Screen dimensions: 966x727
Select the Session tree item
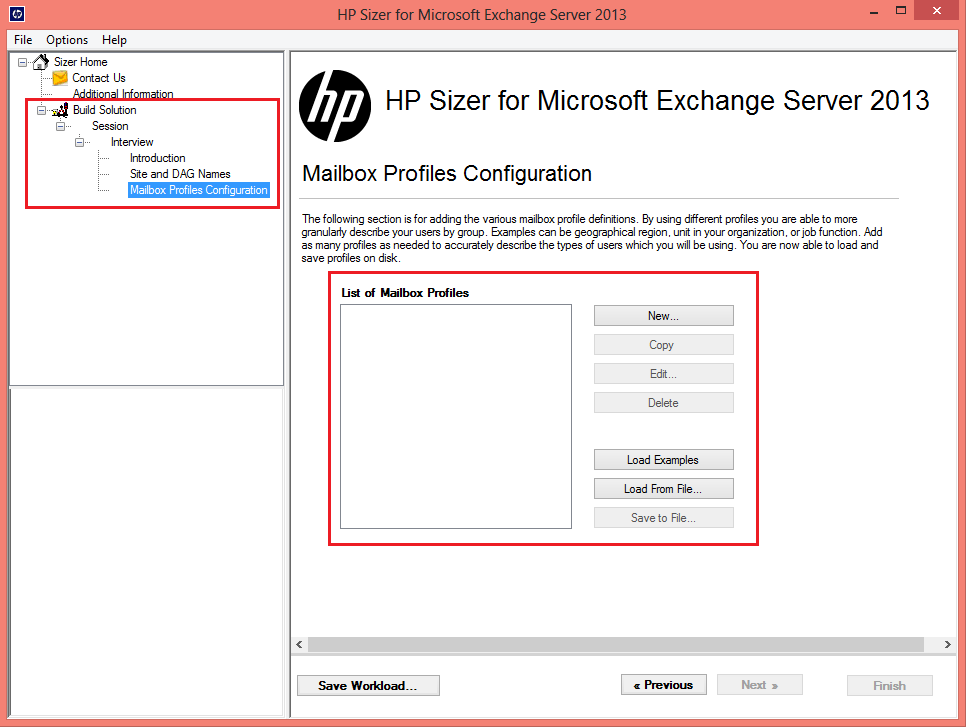click(x=110, y=126)
